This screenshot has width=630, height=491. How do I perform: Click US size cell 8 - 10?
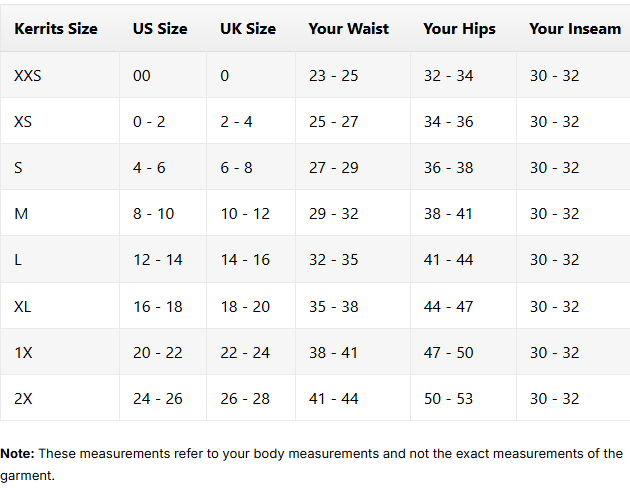tap(153, 213)
